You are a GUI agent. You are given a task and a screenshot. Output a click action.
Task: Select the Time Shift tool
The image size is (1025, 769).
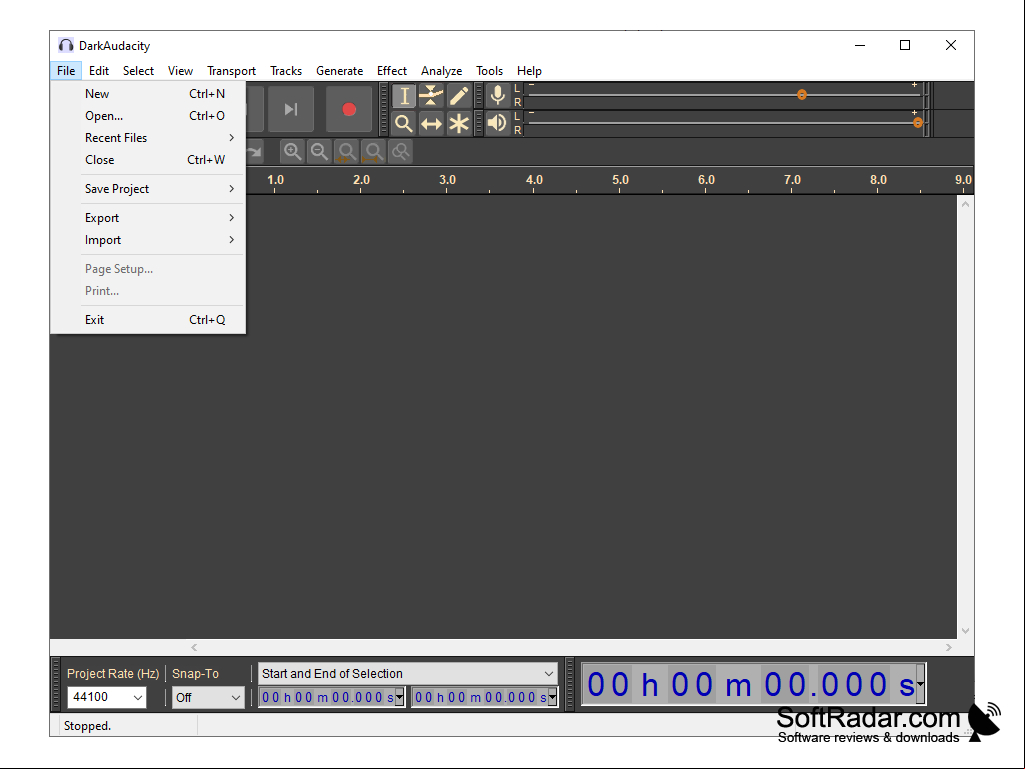coord(431,124)
